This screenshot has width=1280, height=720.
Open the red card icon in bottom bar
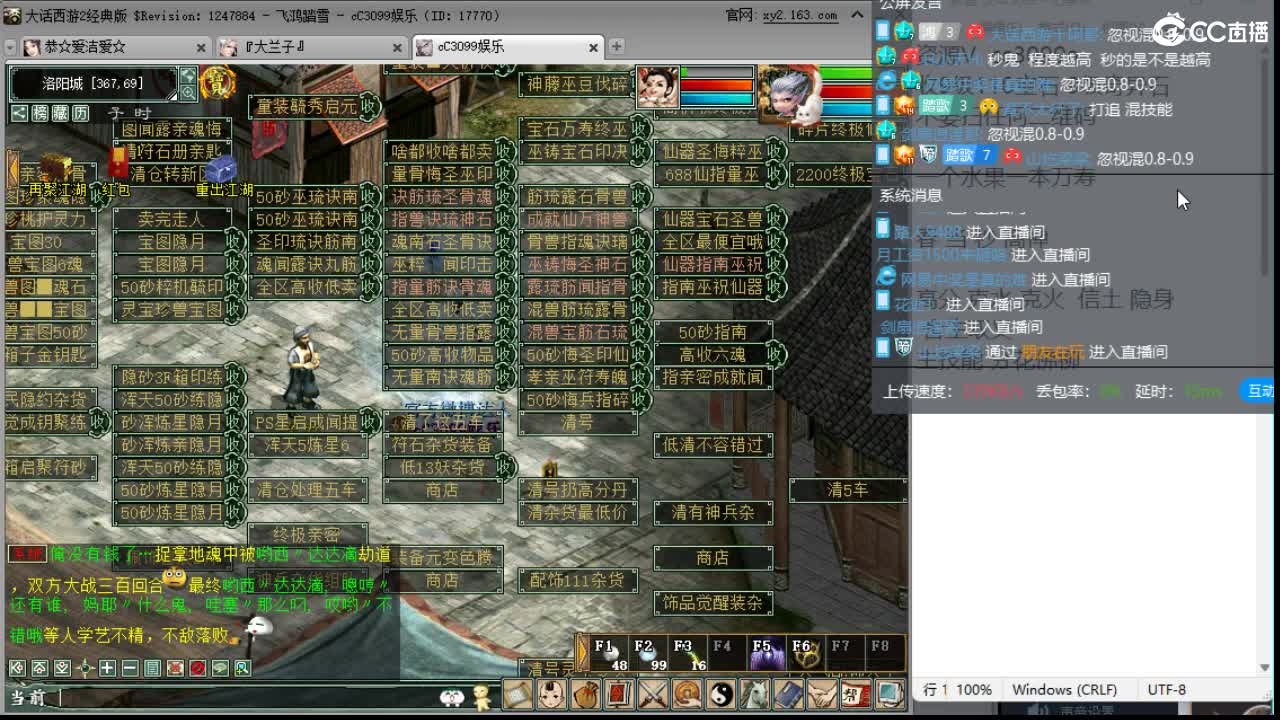click(x=618, y=693)
